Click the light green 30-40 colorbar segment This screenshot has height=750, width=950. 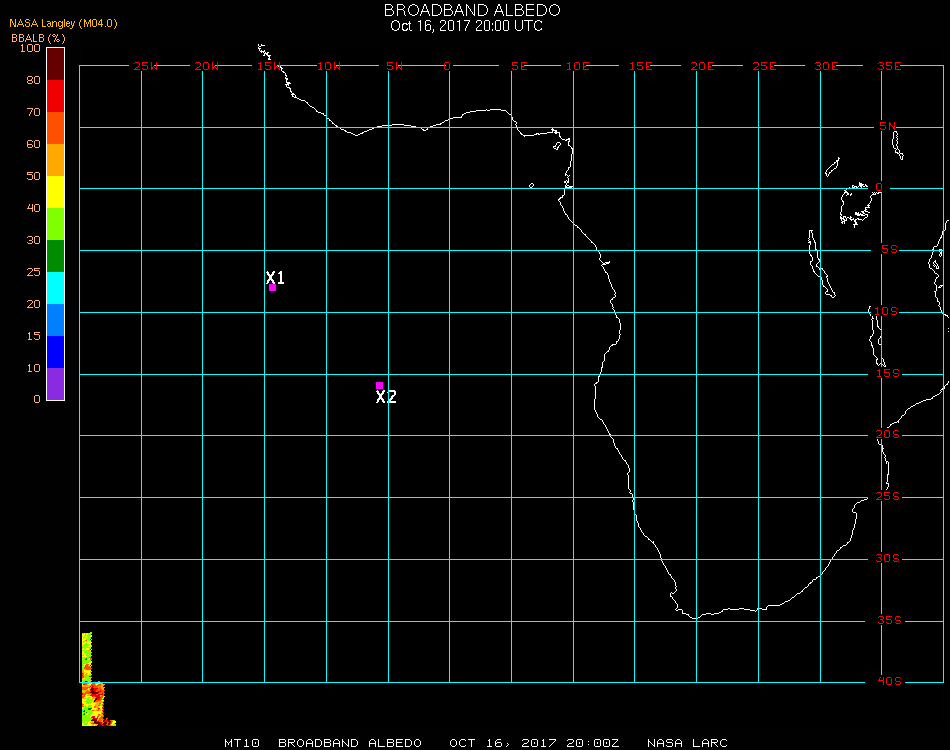click(x=55, y=224)
